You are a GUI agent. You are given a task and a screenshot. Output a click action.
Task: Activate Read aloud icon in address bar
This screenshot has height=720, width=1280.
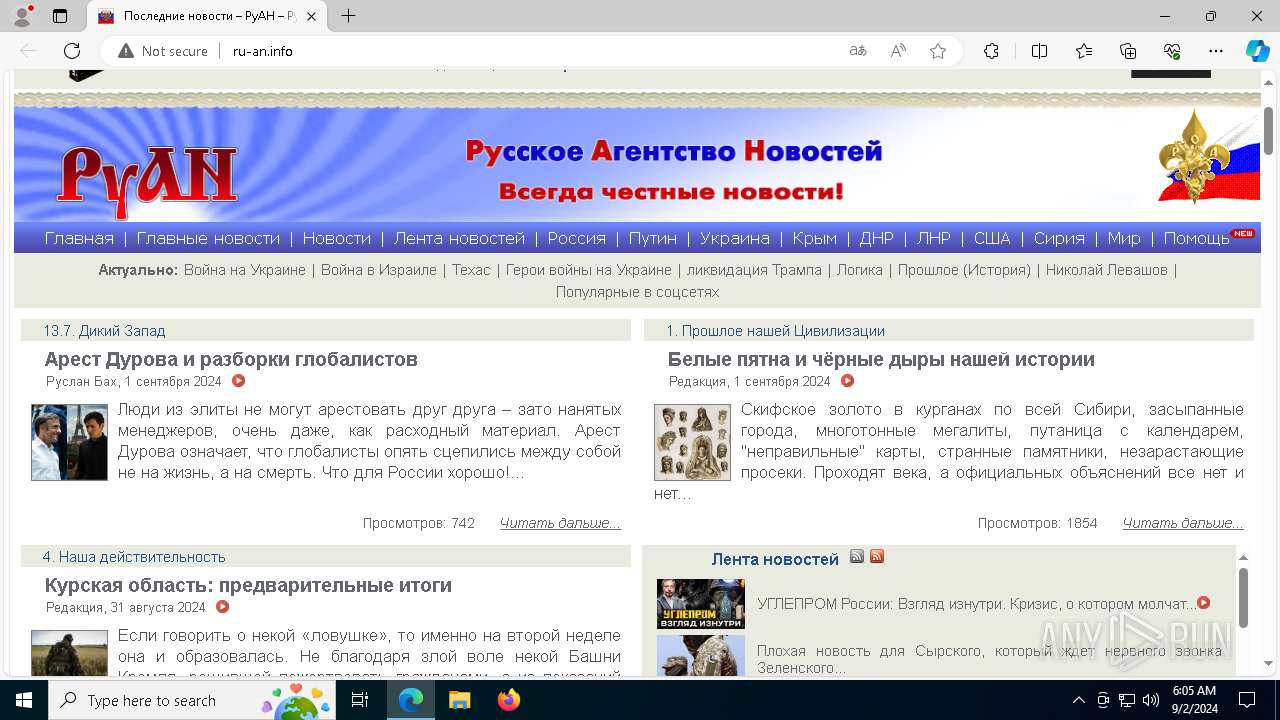(x=898, y=51)
